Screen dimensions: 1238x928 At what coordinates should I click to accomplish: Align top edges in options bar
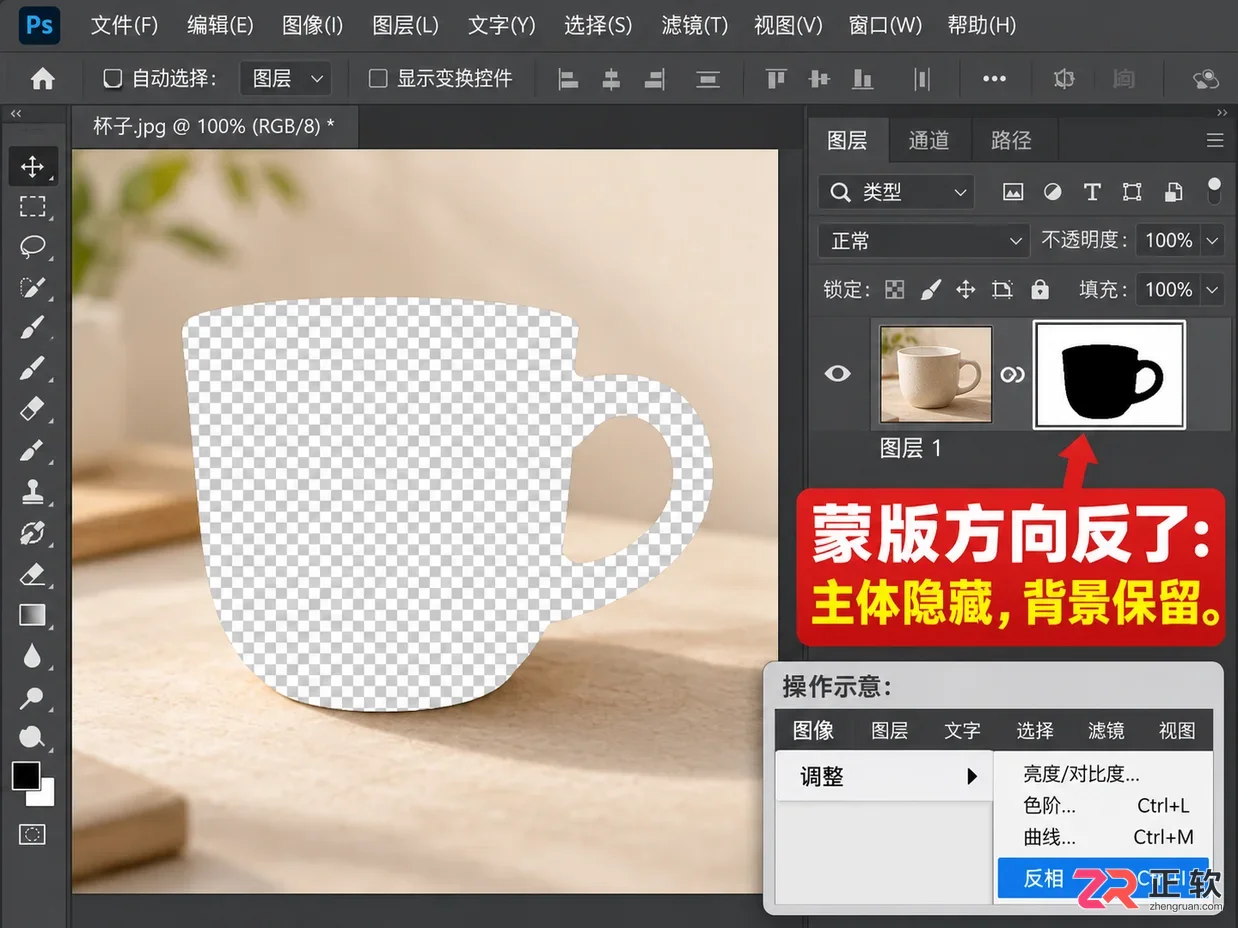click(775, 79)
